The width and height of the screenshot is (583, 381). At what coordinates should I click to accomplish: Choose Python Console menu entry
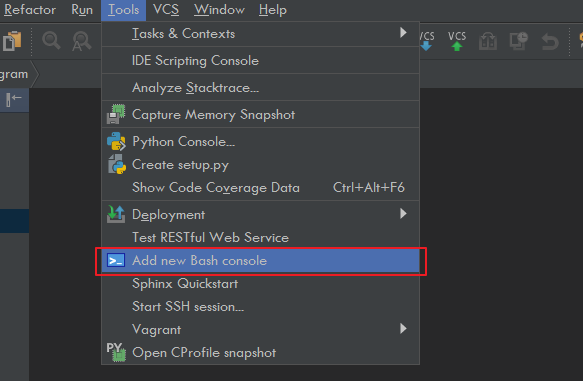pyautogui.click(x=260, y=142)
